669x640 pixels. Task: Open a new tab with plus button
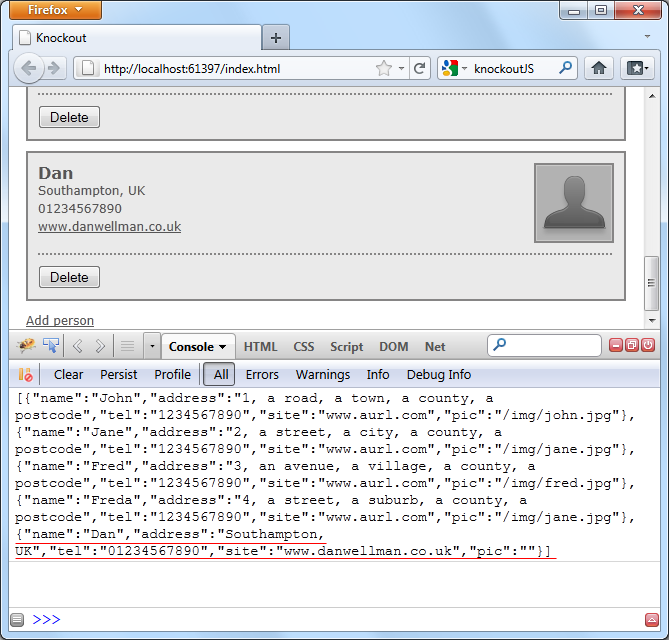tap(276, 38)
